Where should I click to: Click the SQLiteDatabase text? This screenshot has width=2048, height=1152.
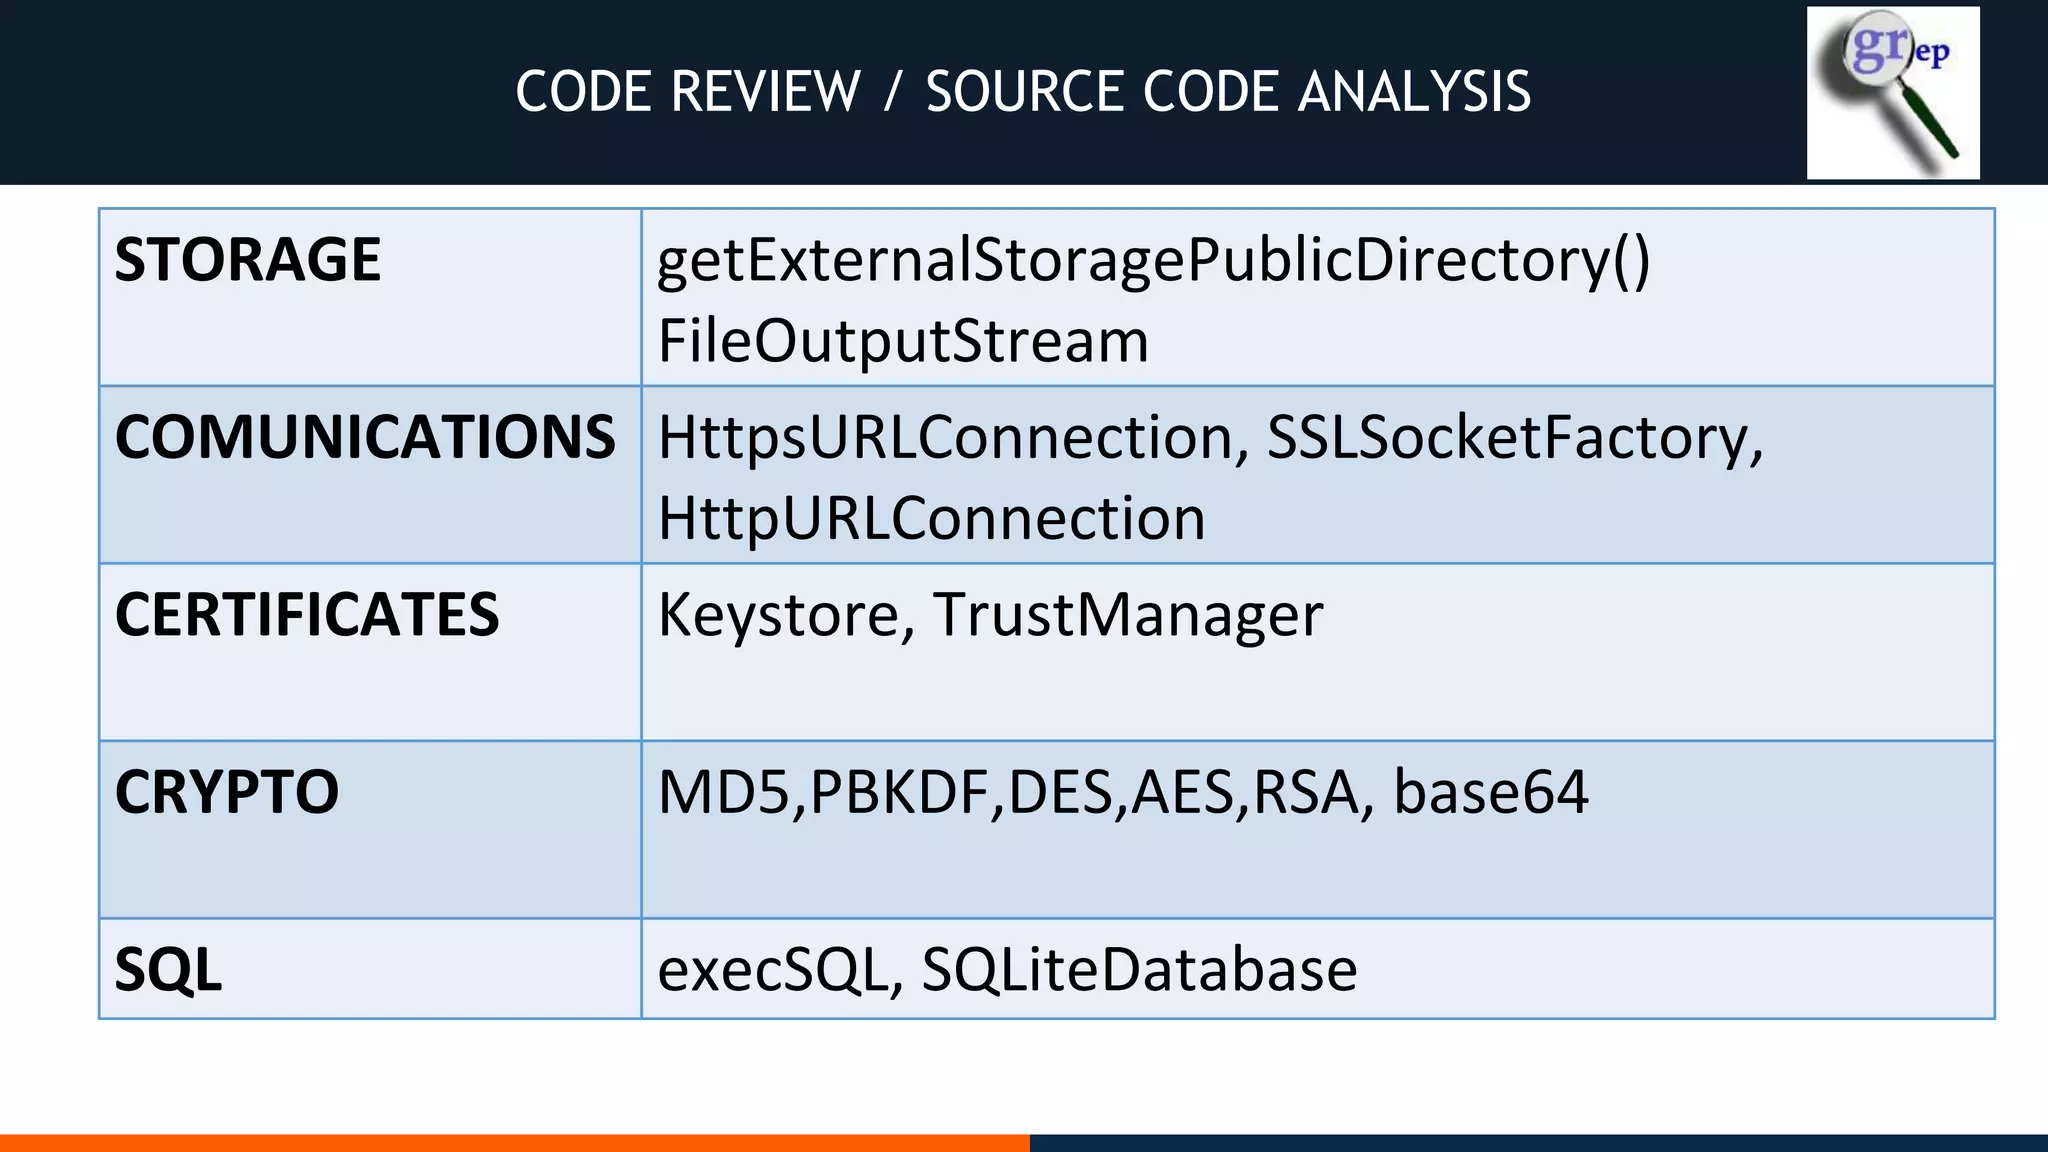pyautogui.click(x=1139, y=970)
